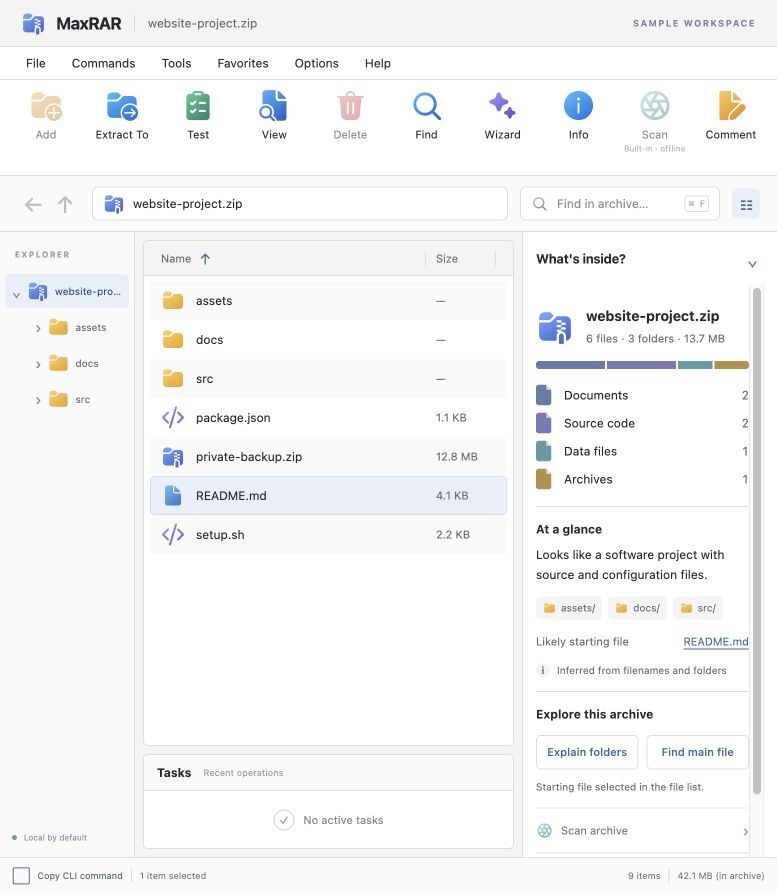The image size is (777, 893).
Task: Click the Find main file button
Action: (x=697, y=752)
